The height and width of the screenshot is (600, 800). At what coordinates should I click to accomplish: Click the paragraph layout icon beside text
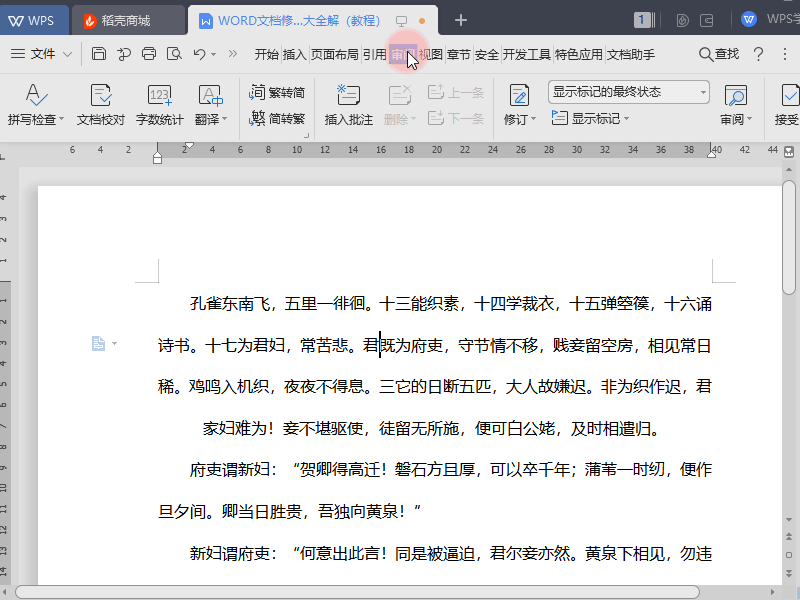98,343
